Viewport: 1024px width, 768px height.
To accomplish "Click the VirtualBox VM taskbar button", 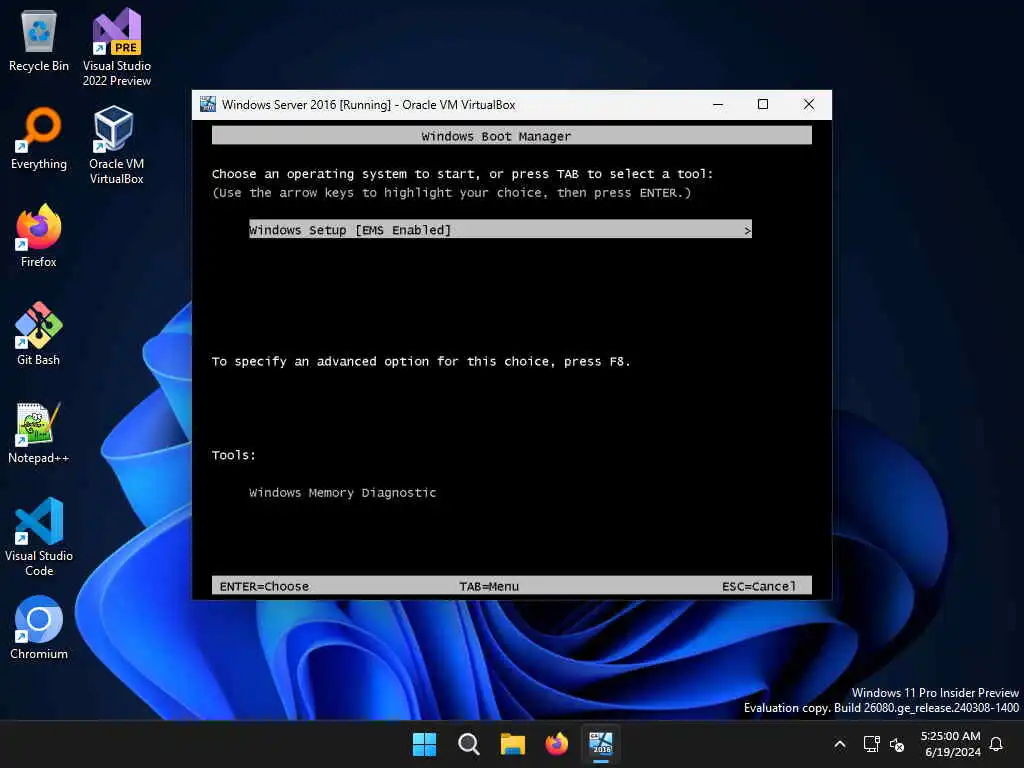I will 601,744.
